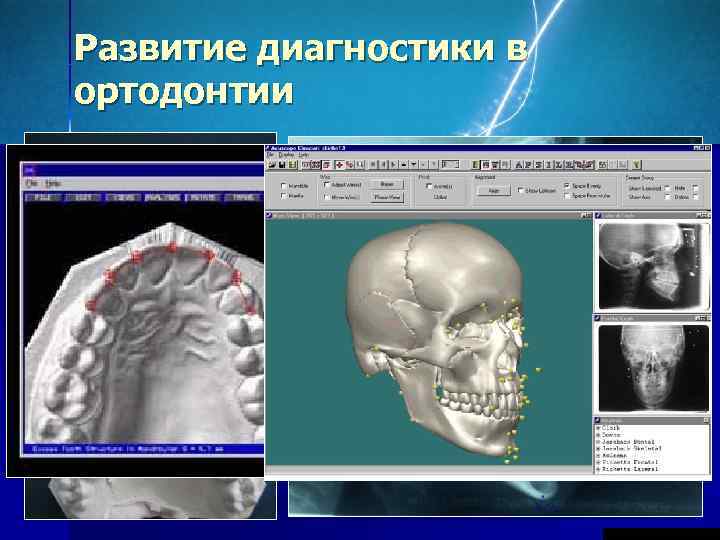Toggle the Show Lateral checkbox
The height and width of the screenshot is (540, 720).
point(668,188)
